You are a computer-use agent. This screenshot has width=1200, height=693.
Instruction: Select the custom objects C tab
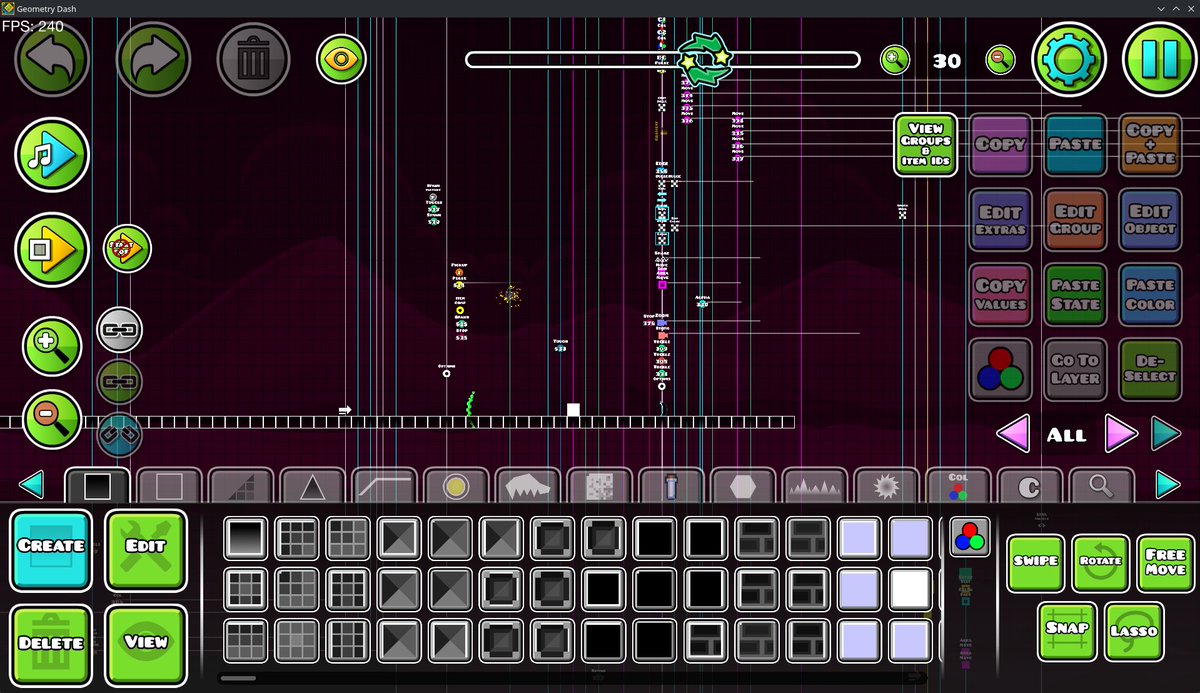(x=1030, y=486)
